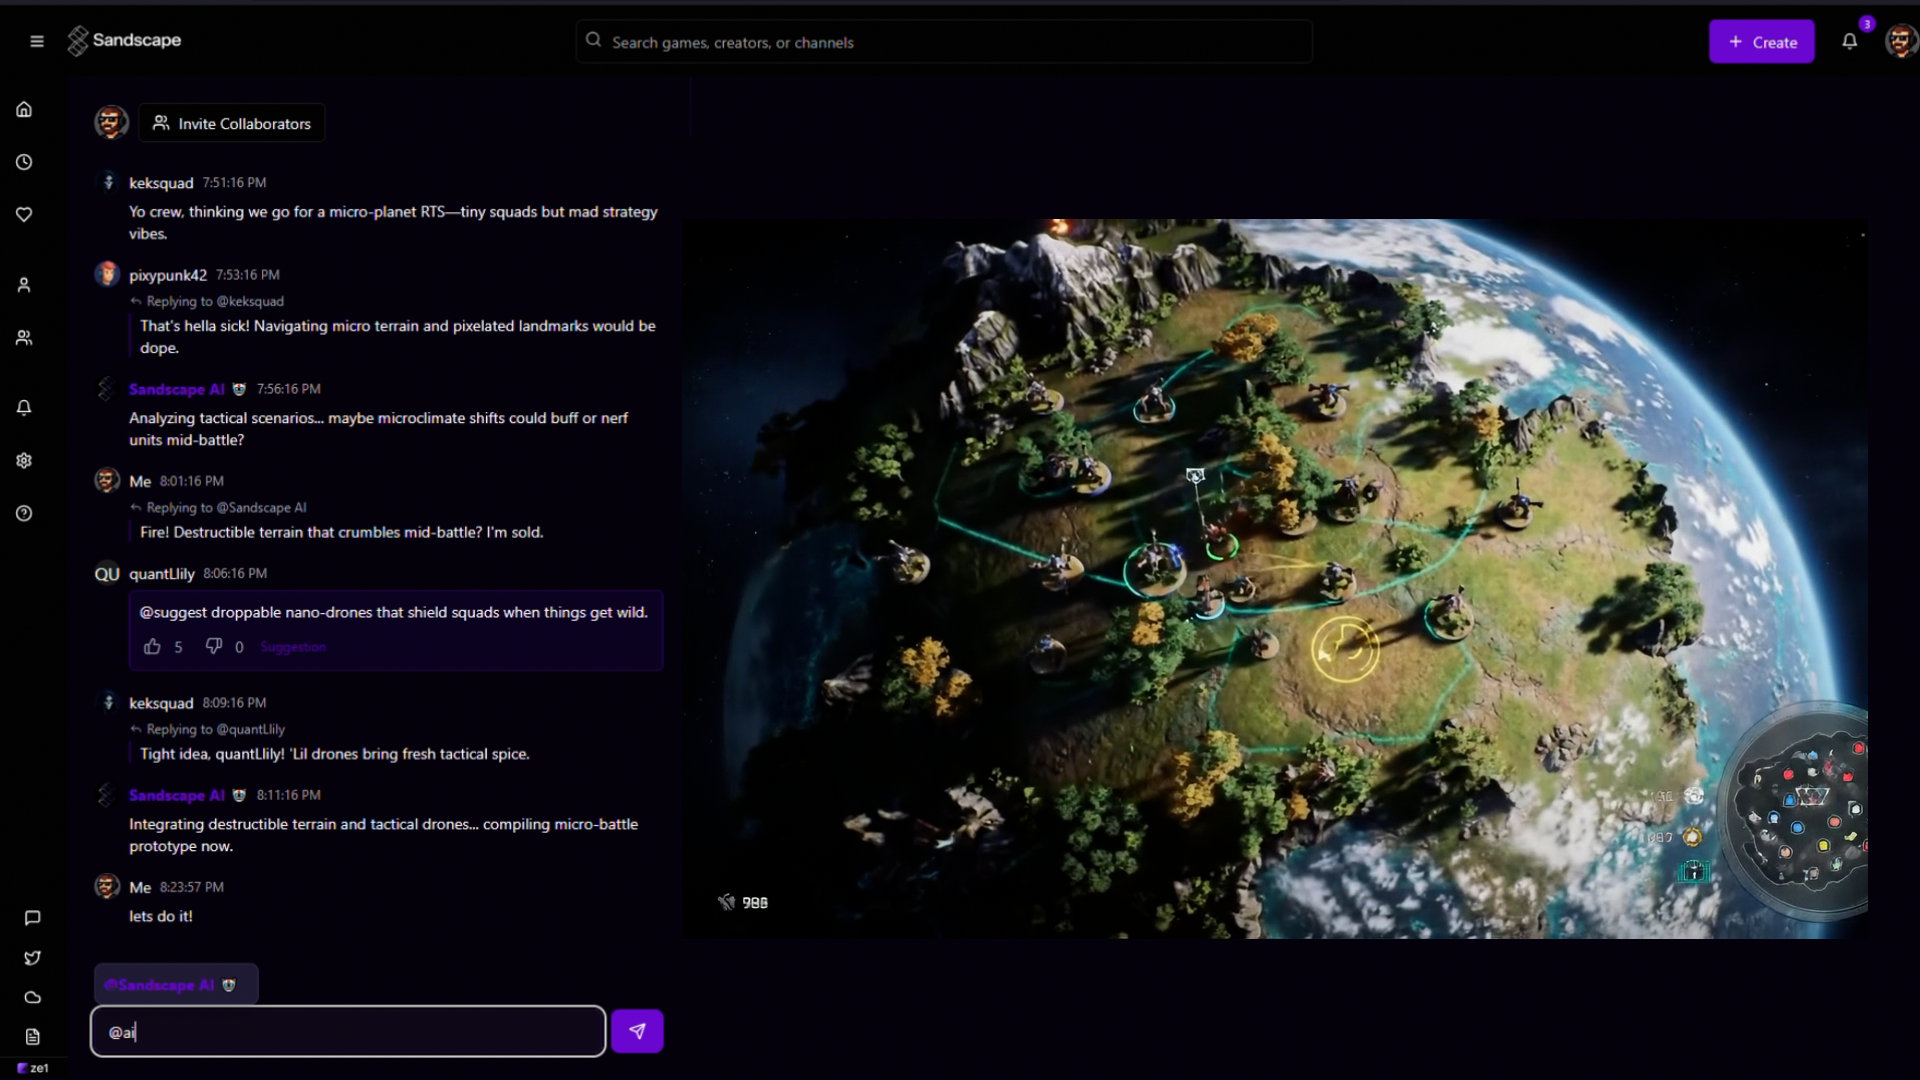Open the chat bubble sidebar icon
The width and height of the screenshot is (1920, 1080).
32,918
